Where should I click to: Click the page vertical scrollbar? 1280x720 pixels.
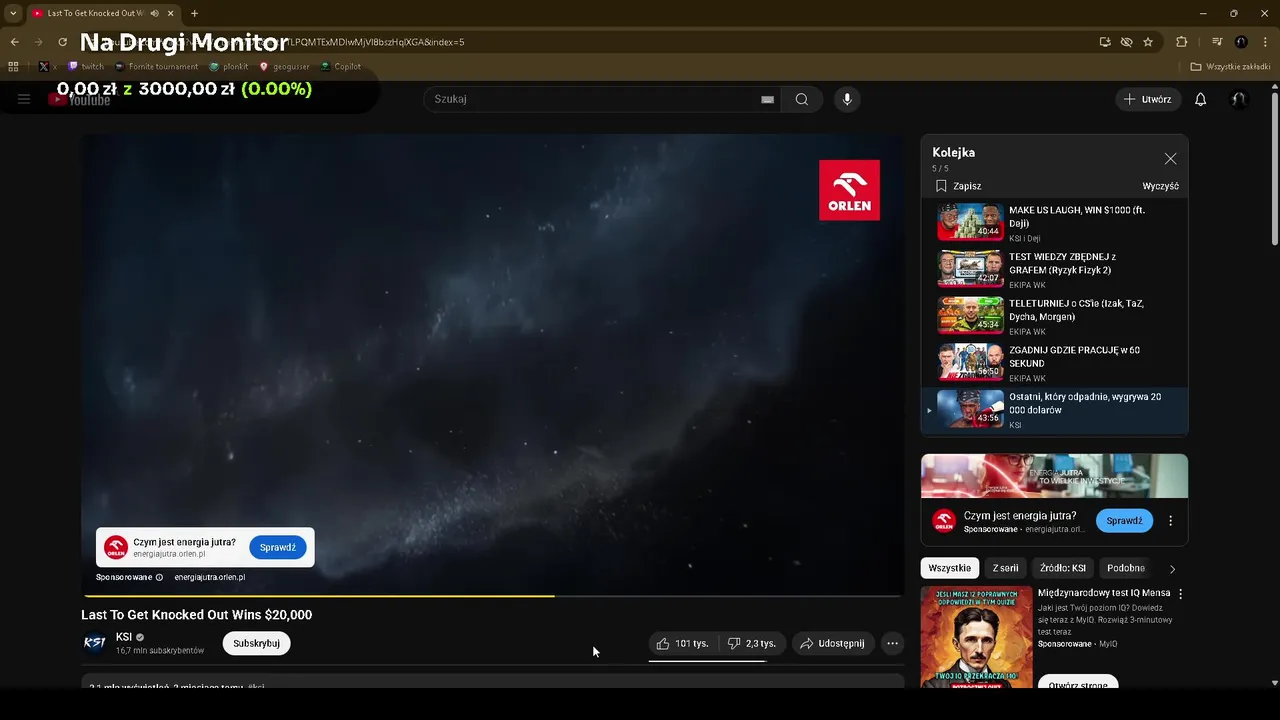[x=1274, y=167]
